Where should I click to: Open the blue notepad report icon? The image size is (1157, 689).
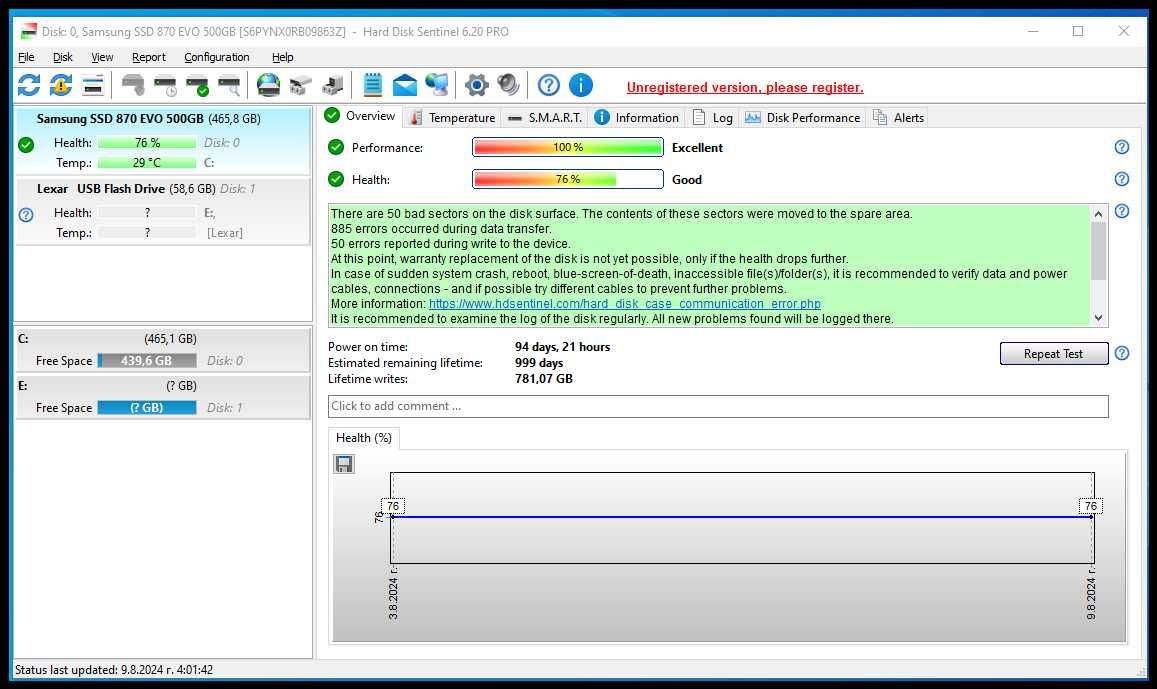click(x=373, y=86)
